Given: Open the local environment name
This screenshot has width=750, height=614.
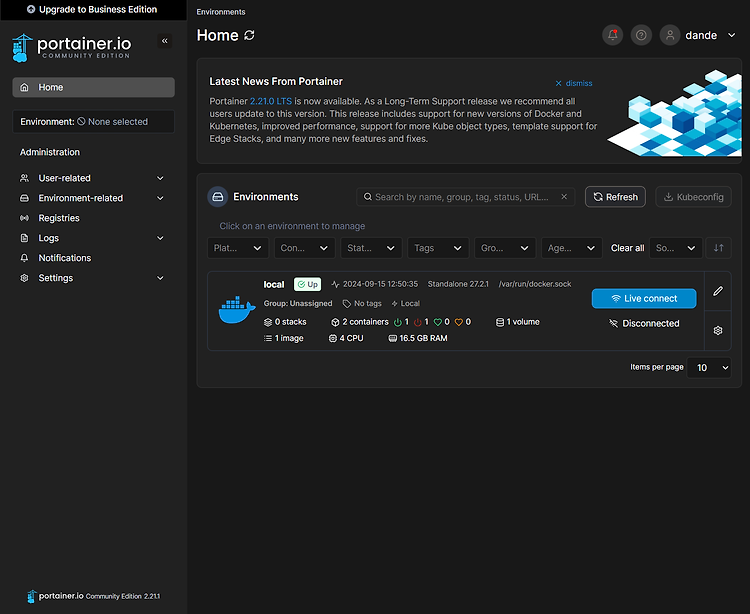Looking at the screenshot, I should pyautogui.click(x=274, y=285).
